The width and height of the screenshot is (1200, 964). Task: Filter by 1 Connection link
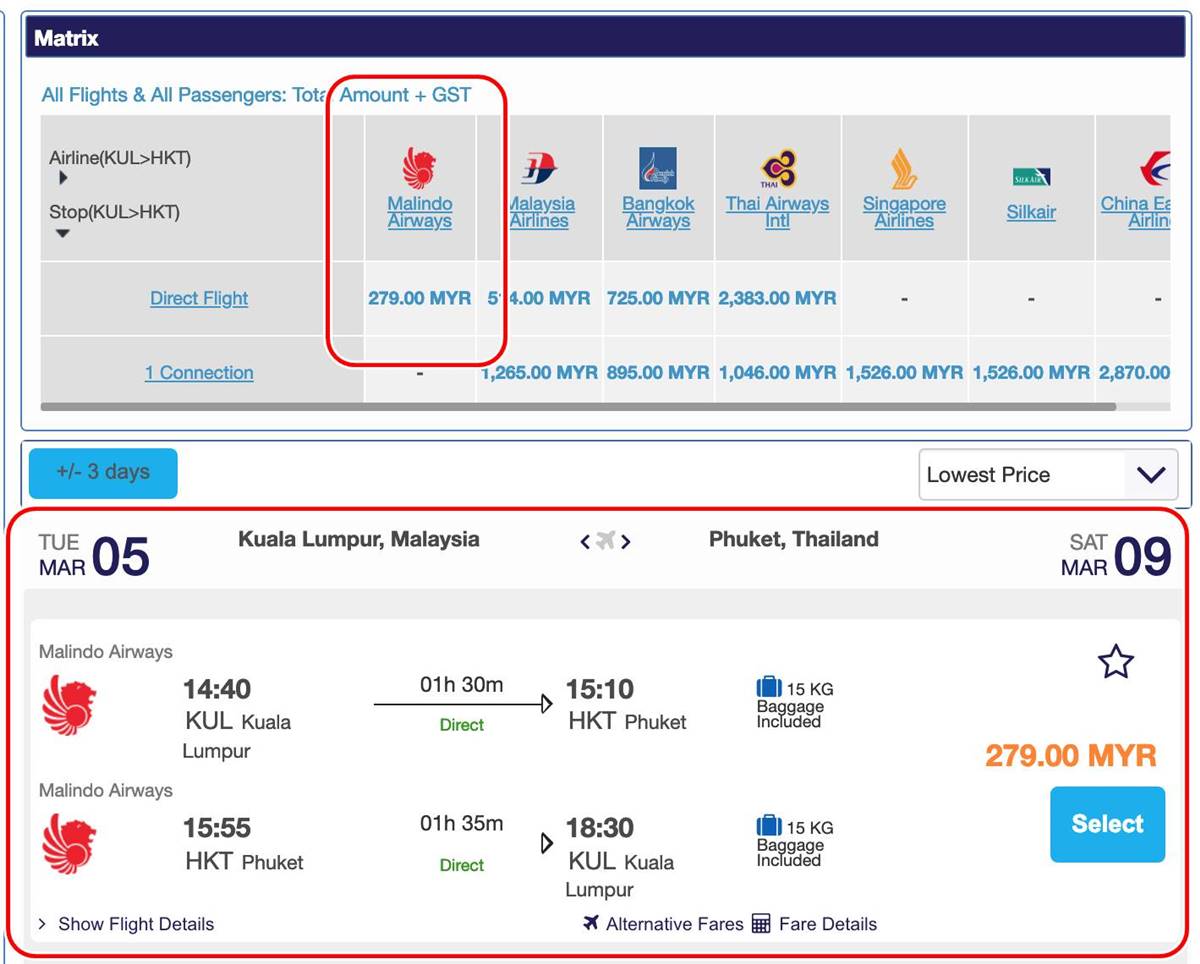(199, 373)
